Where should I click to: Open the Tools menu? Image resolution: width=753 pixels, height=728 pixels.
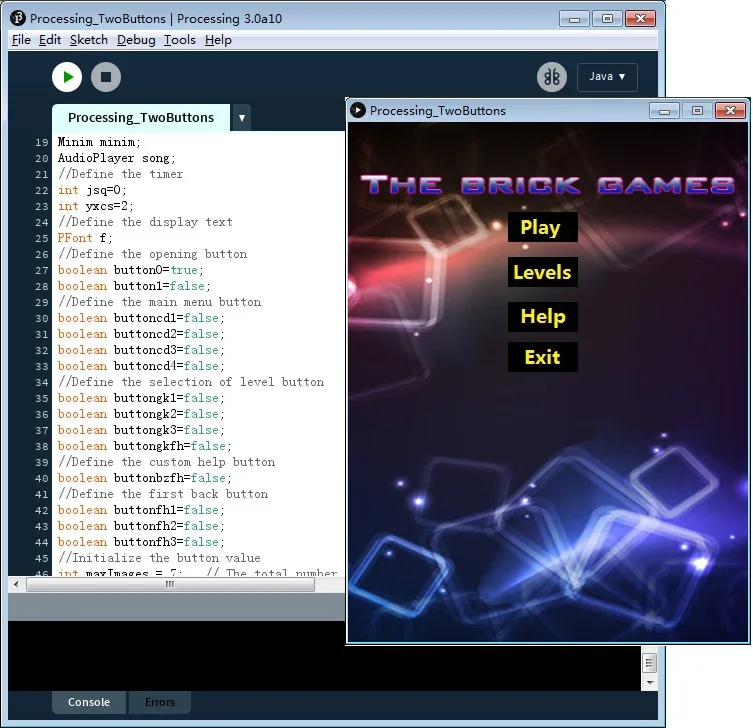(x=180, y=40)
